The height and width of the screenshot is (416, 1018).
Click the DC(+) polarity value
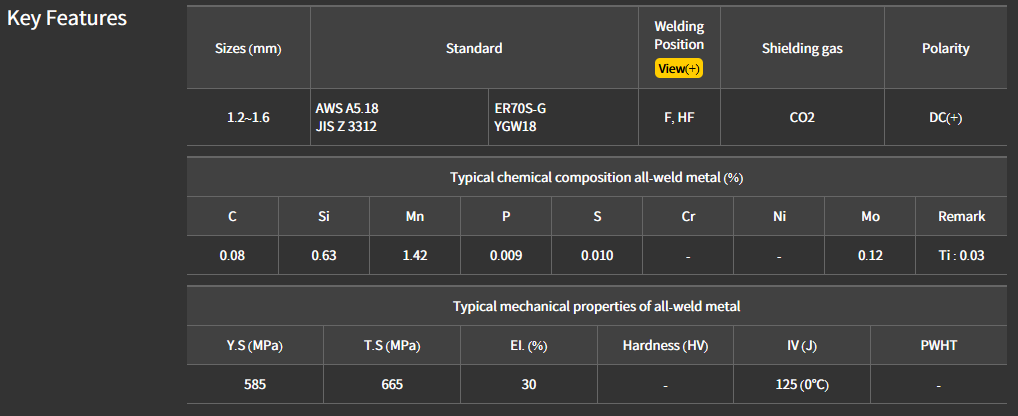945,117
